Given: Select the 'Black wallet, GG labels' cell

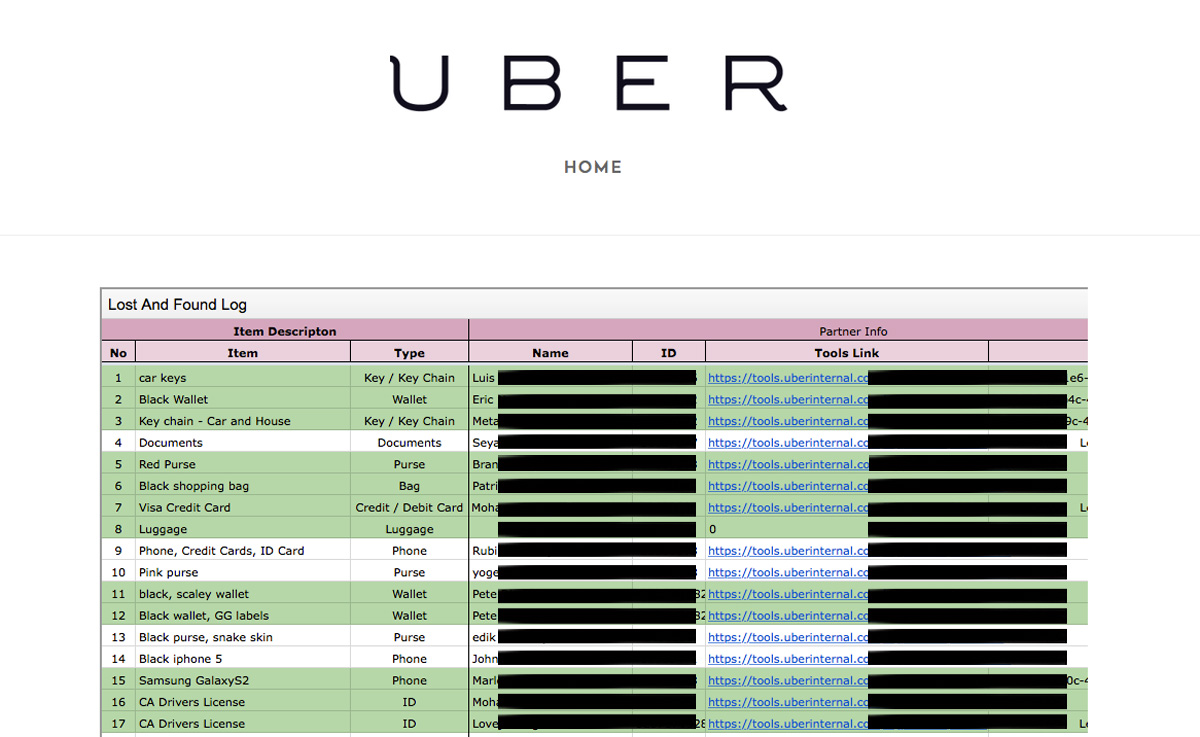Looking at the screenshot, I should (x=243, y=616).
